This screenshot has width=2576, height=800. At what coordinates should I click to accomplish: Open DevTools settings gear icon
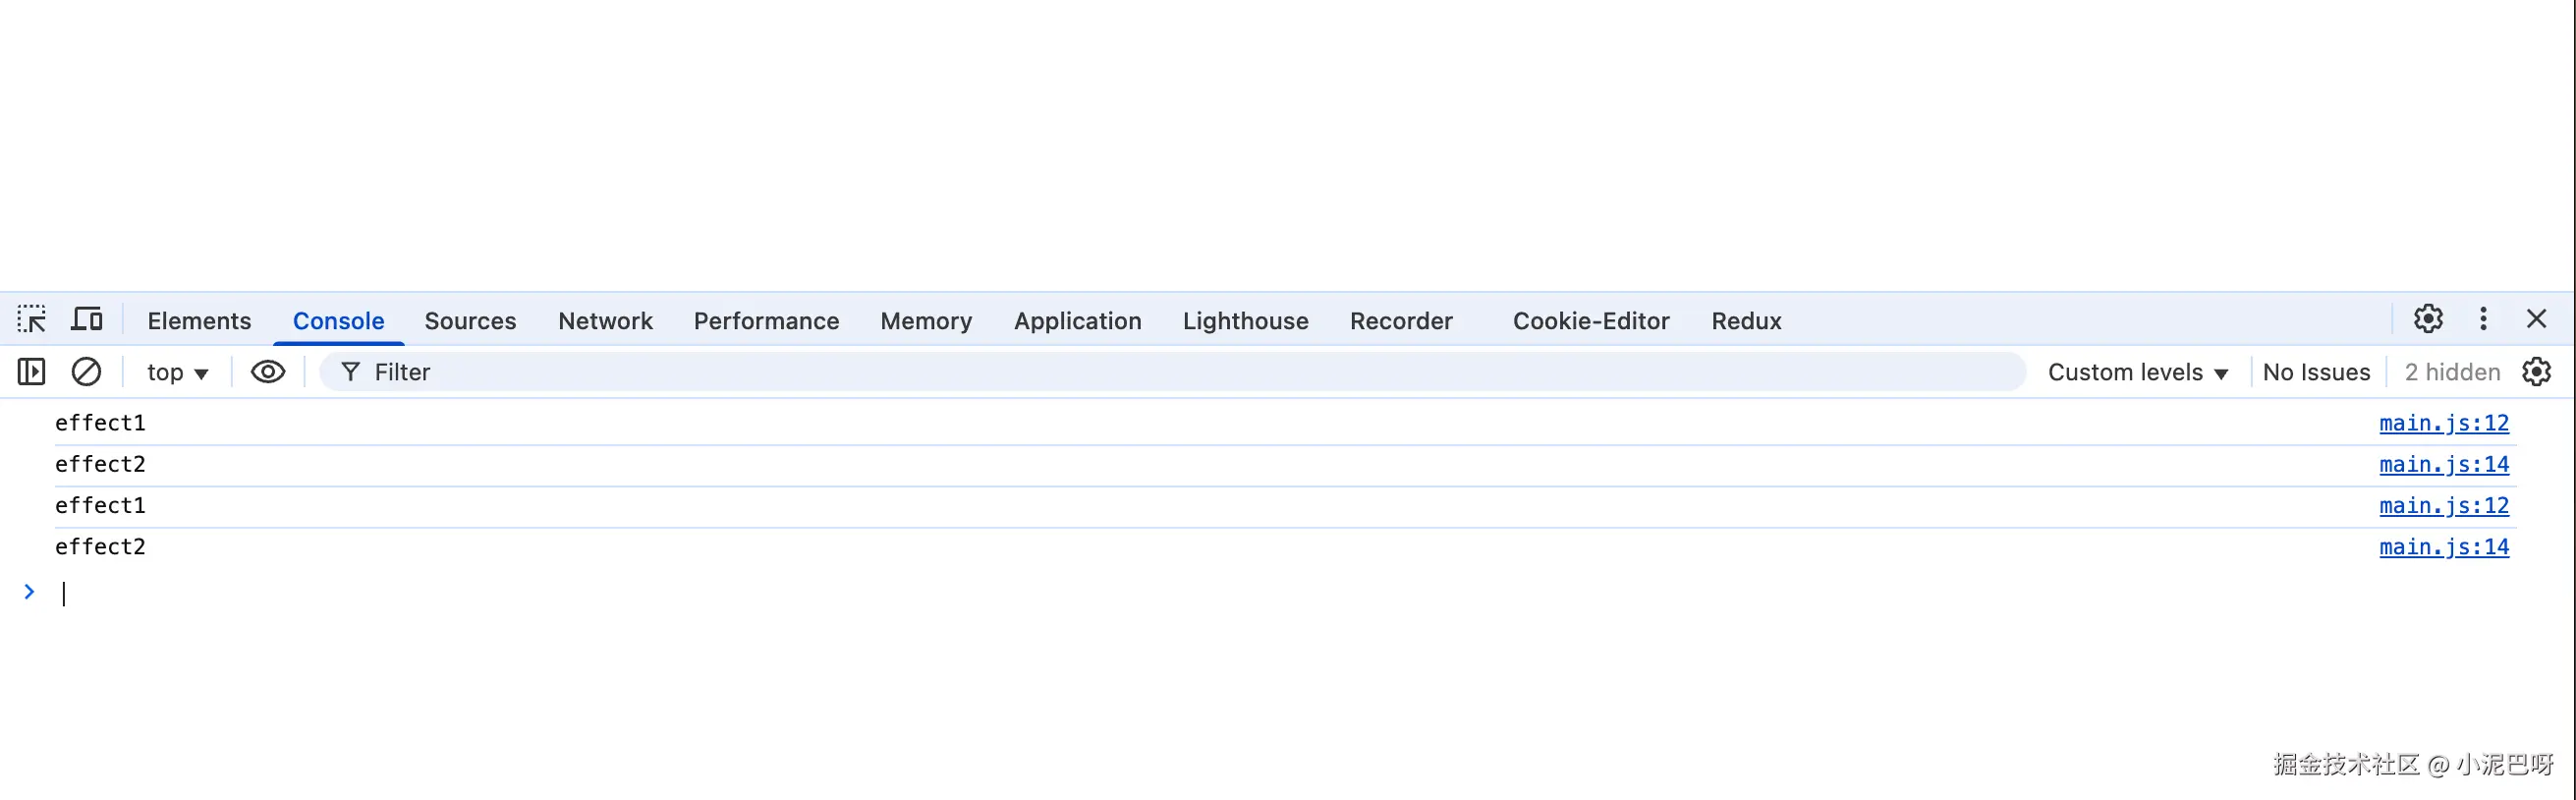tap(2428, 319)
